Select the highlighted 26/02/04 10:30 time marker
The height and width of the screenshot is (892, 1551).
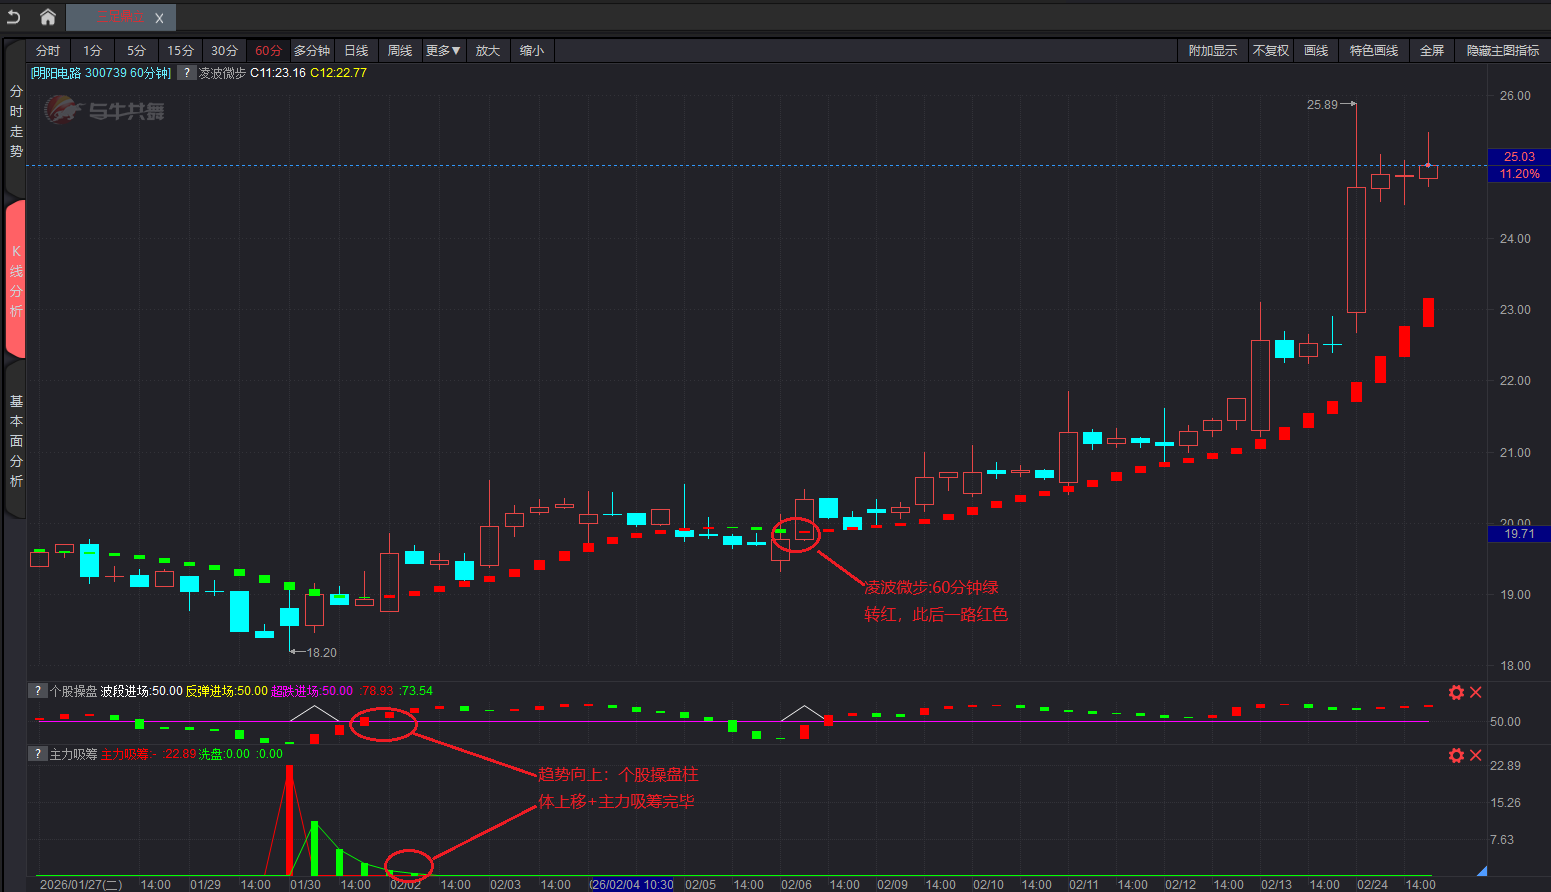[632, 884]
